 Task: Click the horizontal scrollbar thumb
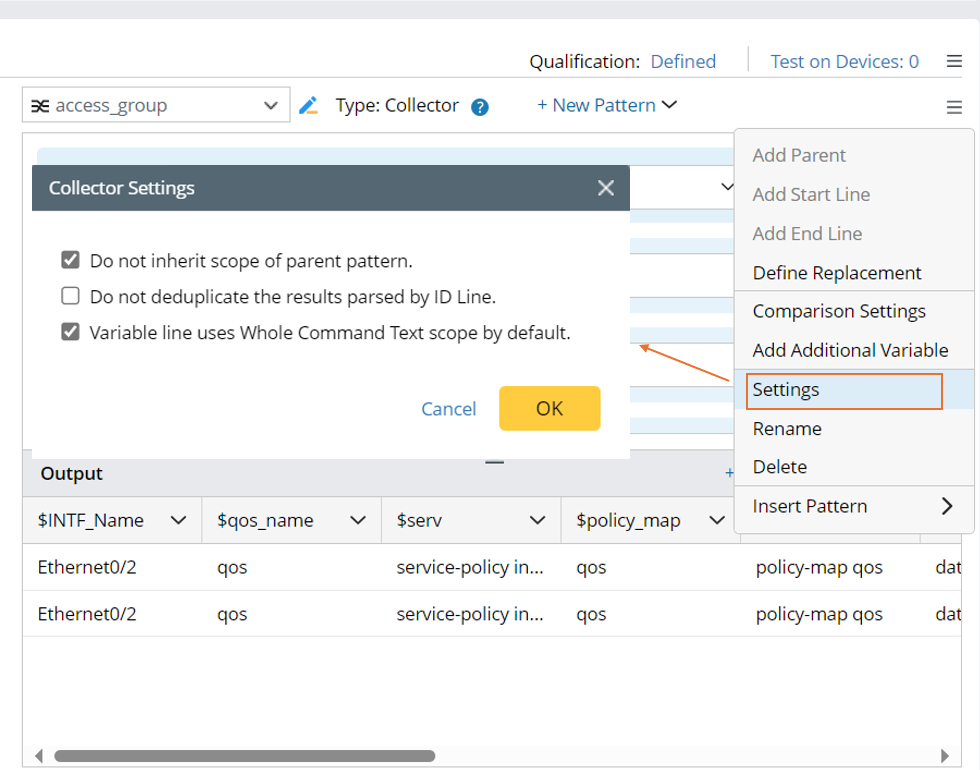pyautogui.click(x=244, y=756)
